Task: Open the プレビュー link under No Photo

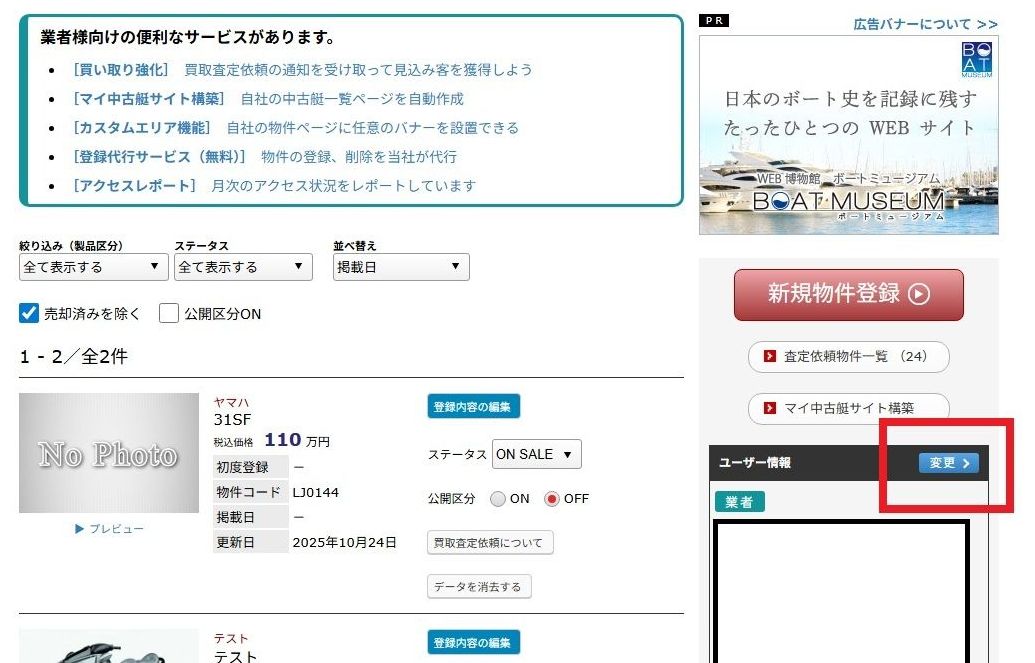Action: [x=110, y=529]
